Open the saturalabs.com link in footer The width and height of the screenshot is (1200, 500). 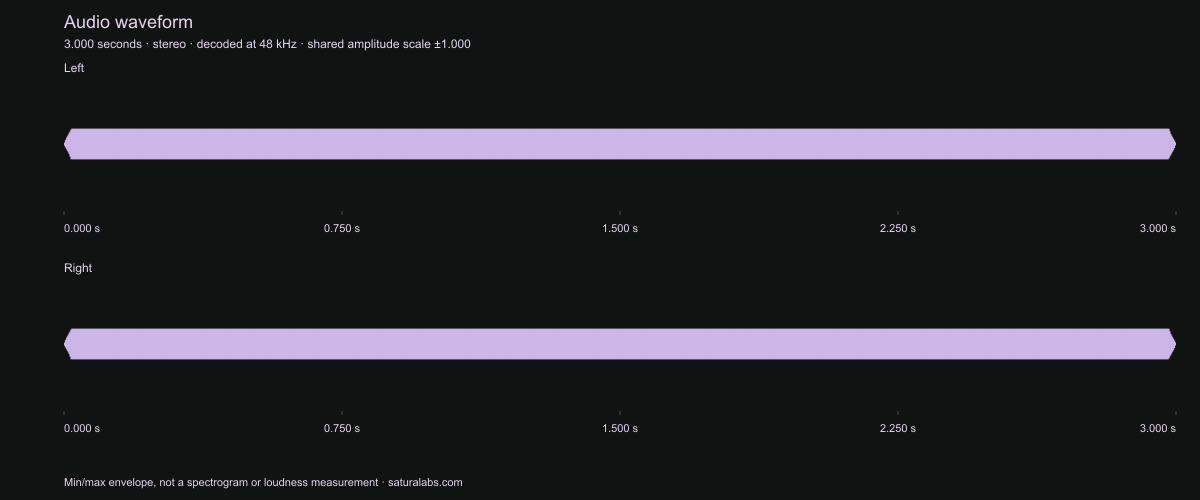(x=424, y=482)
